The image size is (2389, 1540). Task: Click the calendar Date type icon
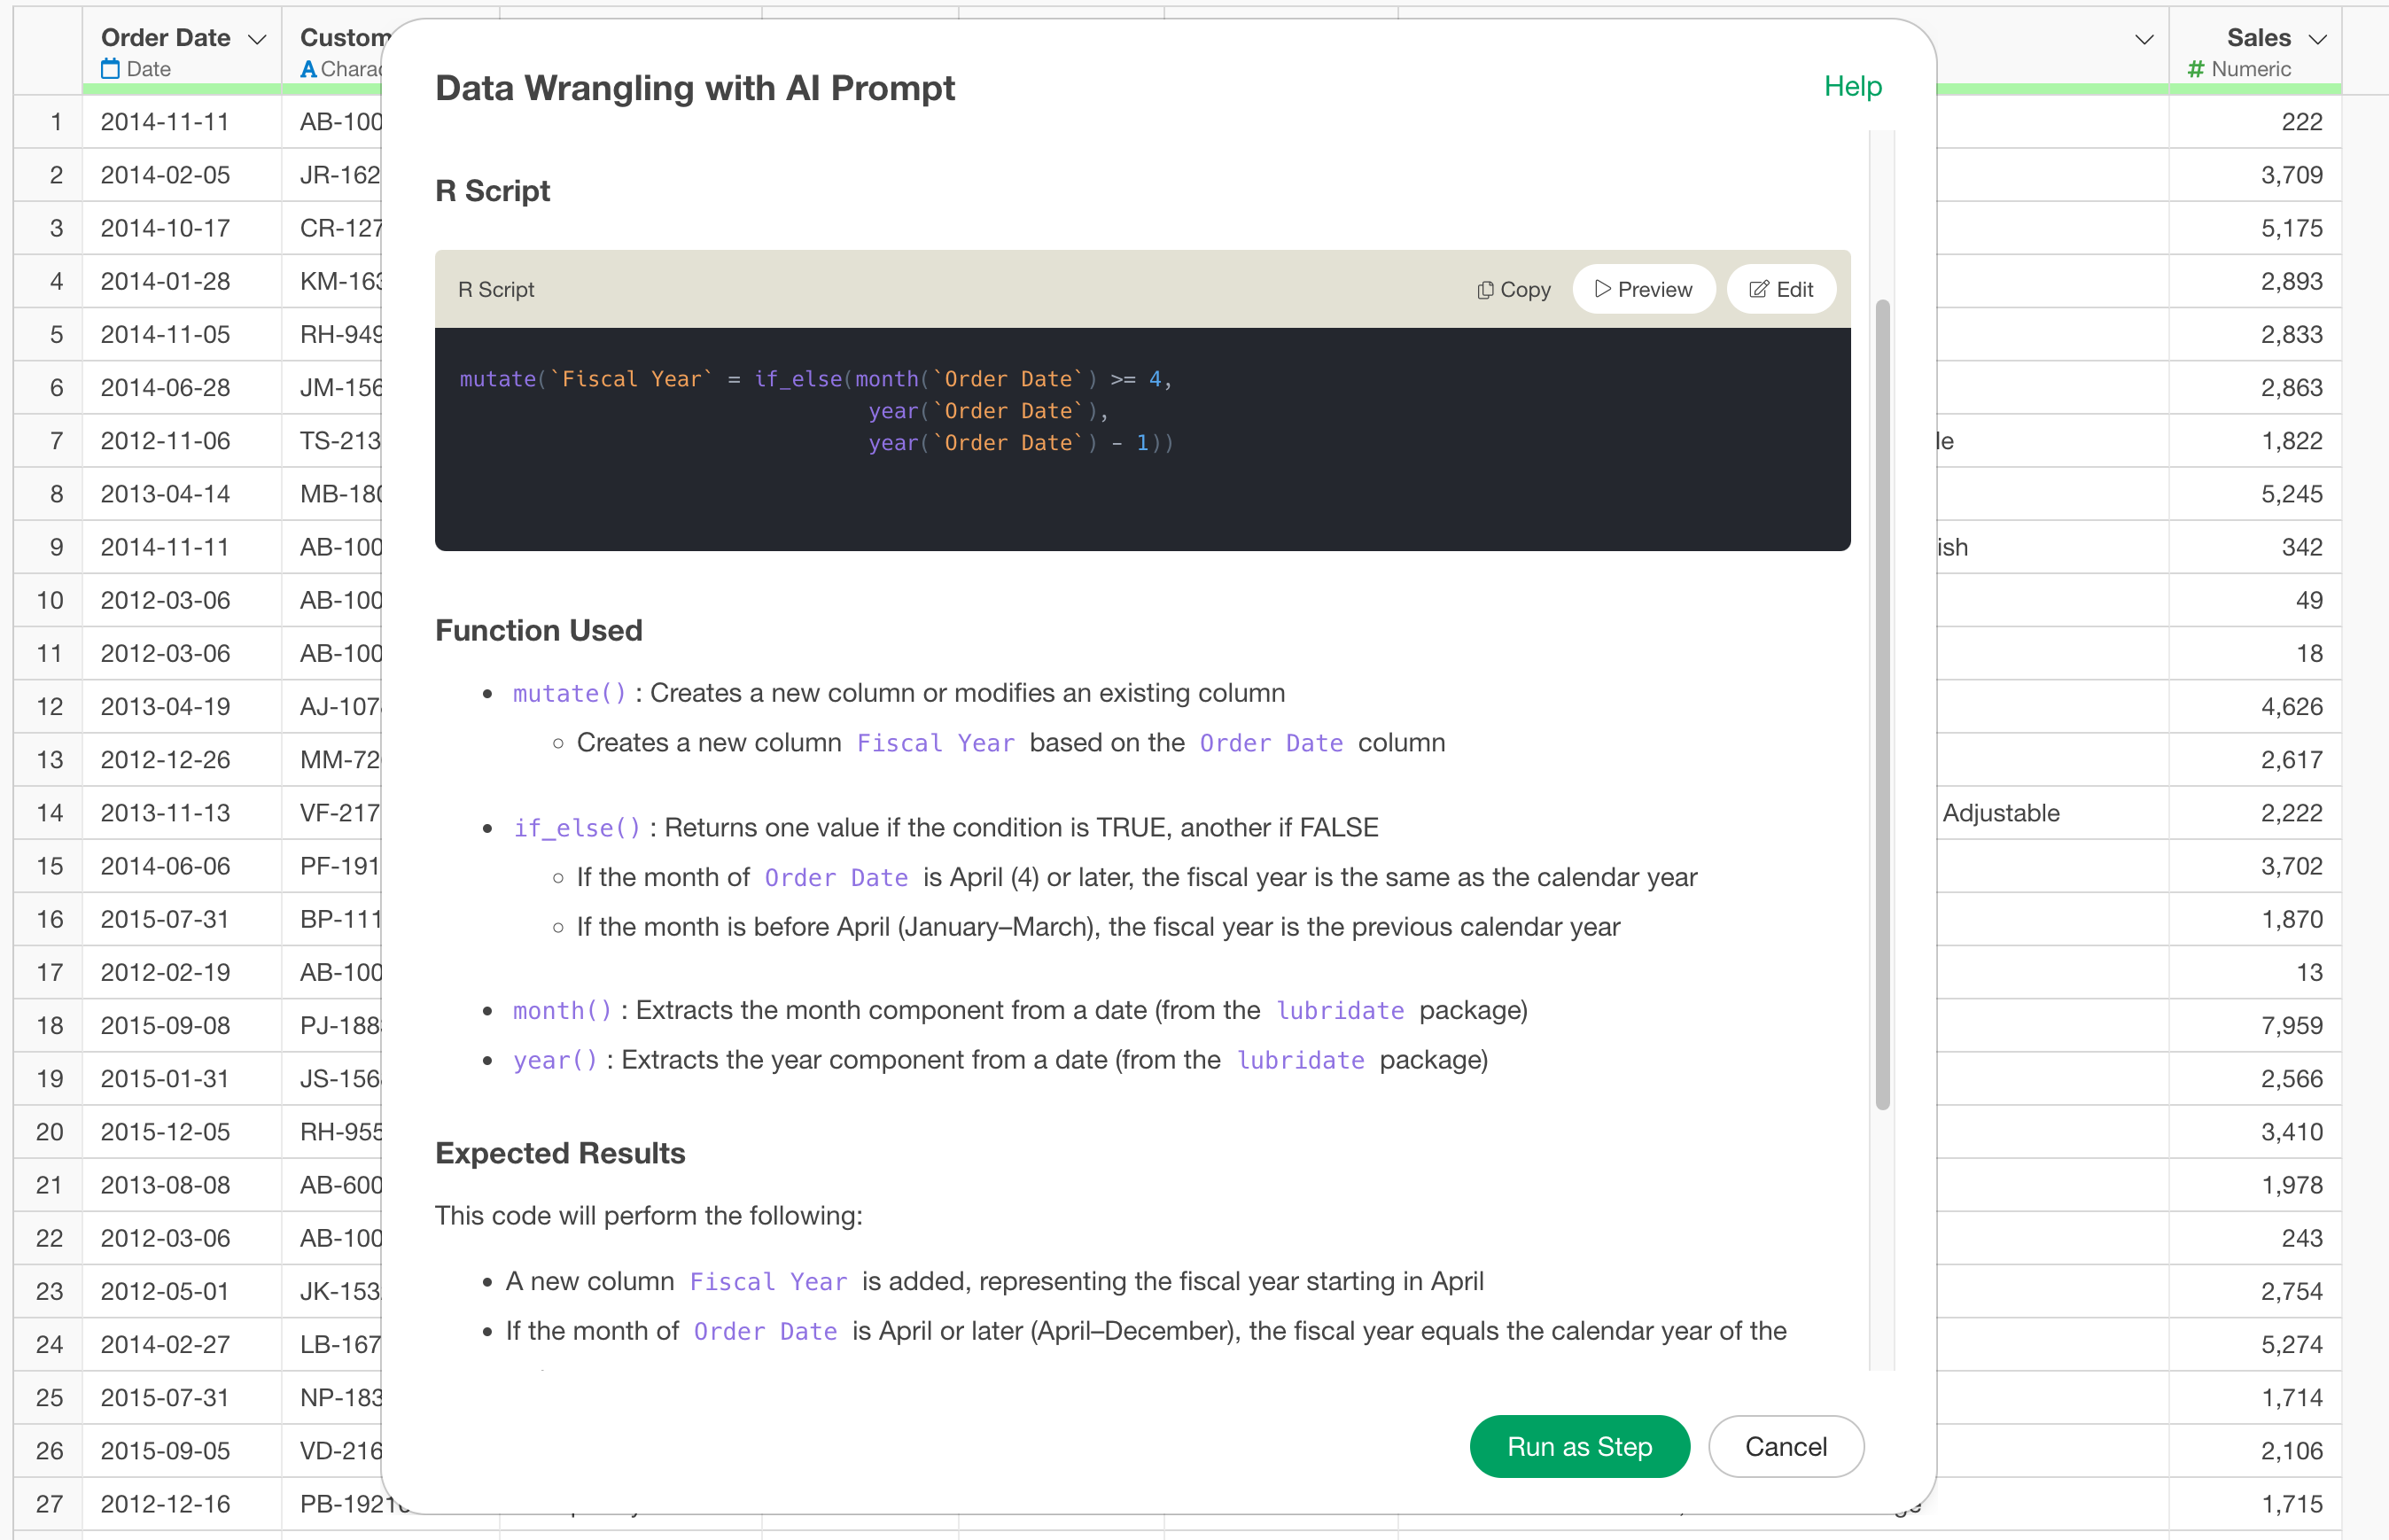tap(110, 69)
